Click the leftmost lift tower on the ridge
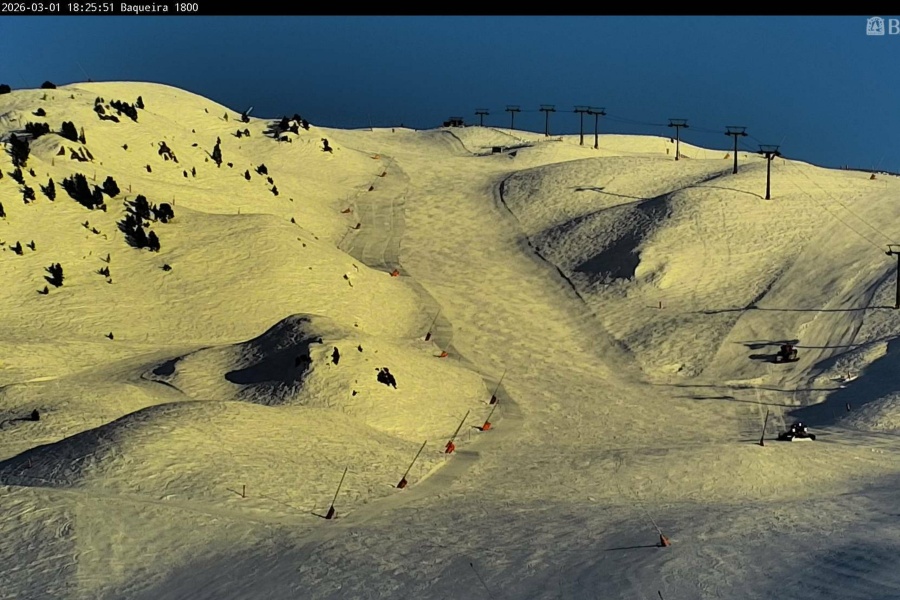This screenshot has height=600, width=900. pos(482,117)
